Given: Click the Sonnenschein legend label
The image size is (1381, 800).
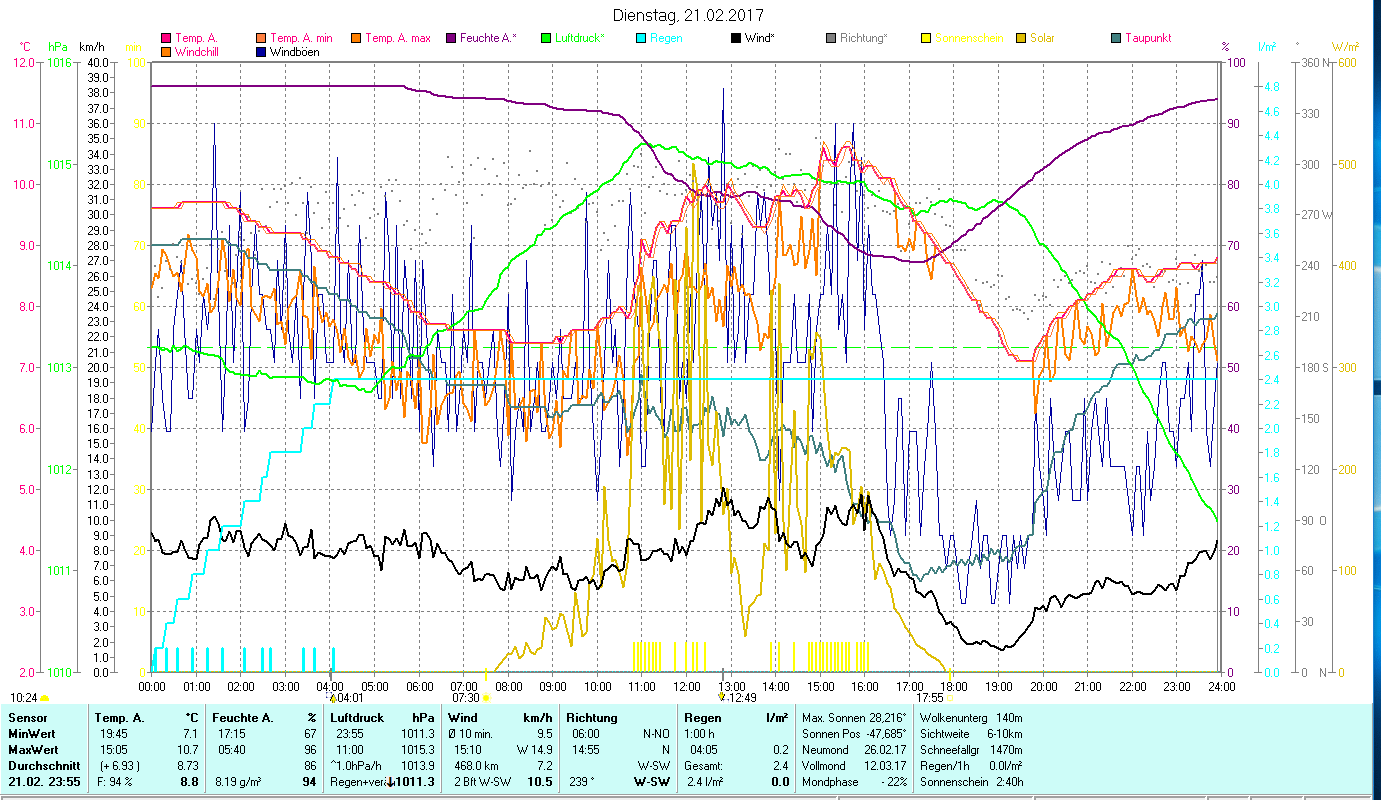Looking at the screenshot, I should pos(969,38).
